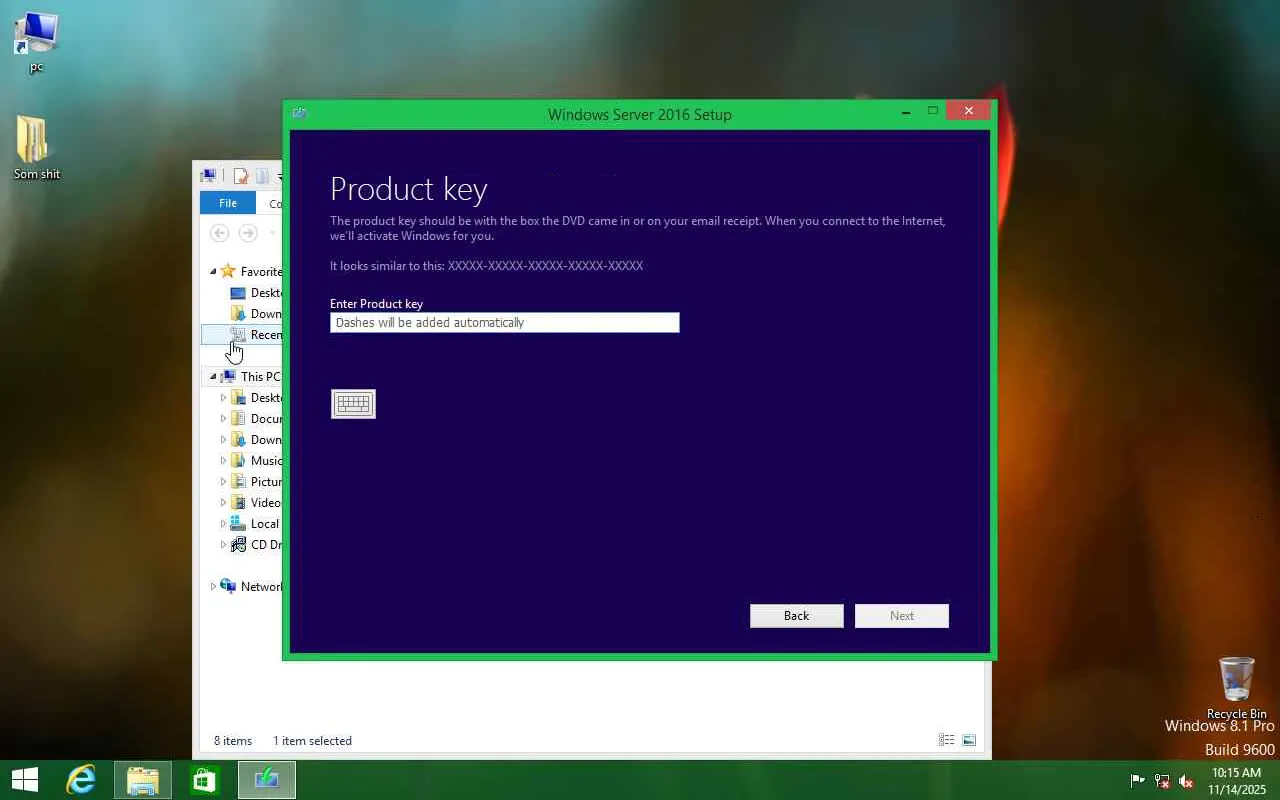1280x800 pixels.
Task: Open the taskbar clock and date
Action: click(1236, 781)
